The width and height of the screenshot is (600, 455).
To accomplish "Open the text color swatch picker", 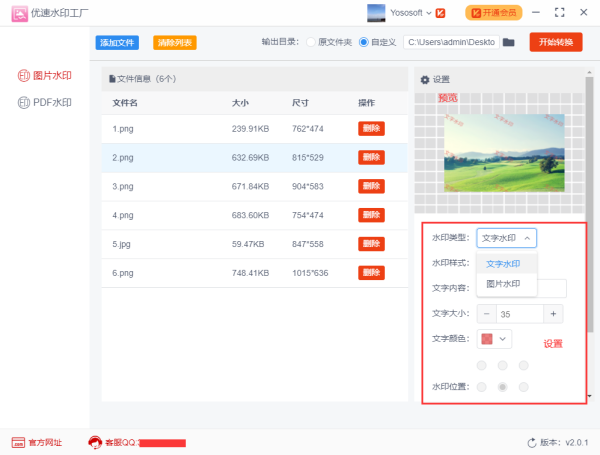I will coord(494,339).
